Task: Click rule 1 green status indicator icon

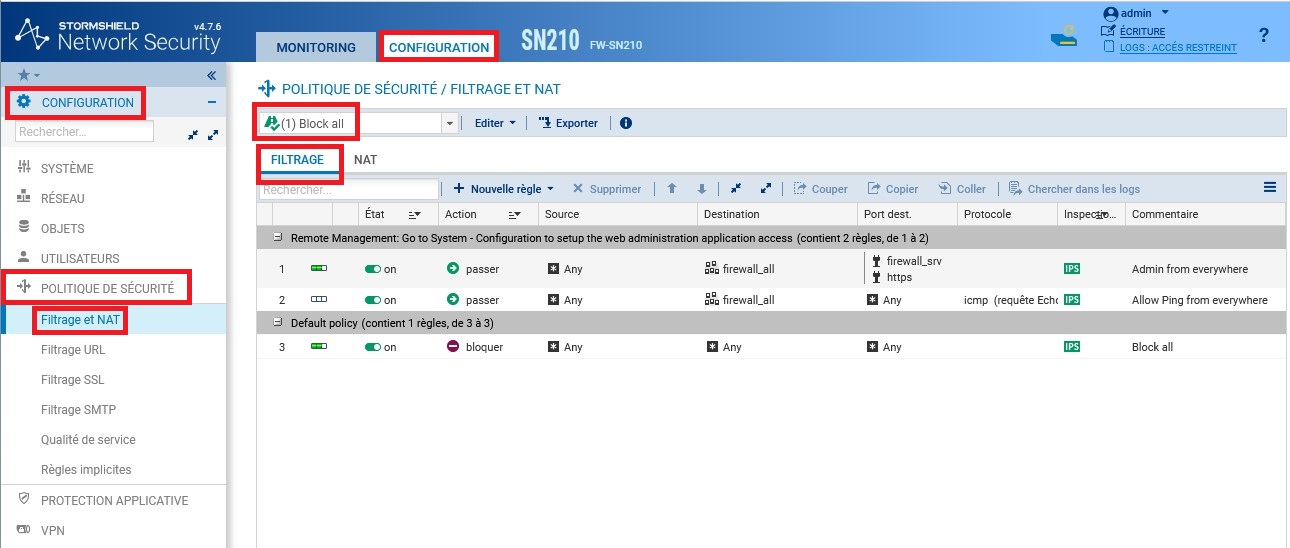Action: point(319,269)
